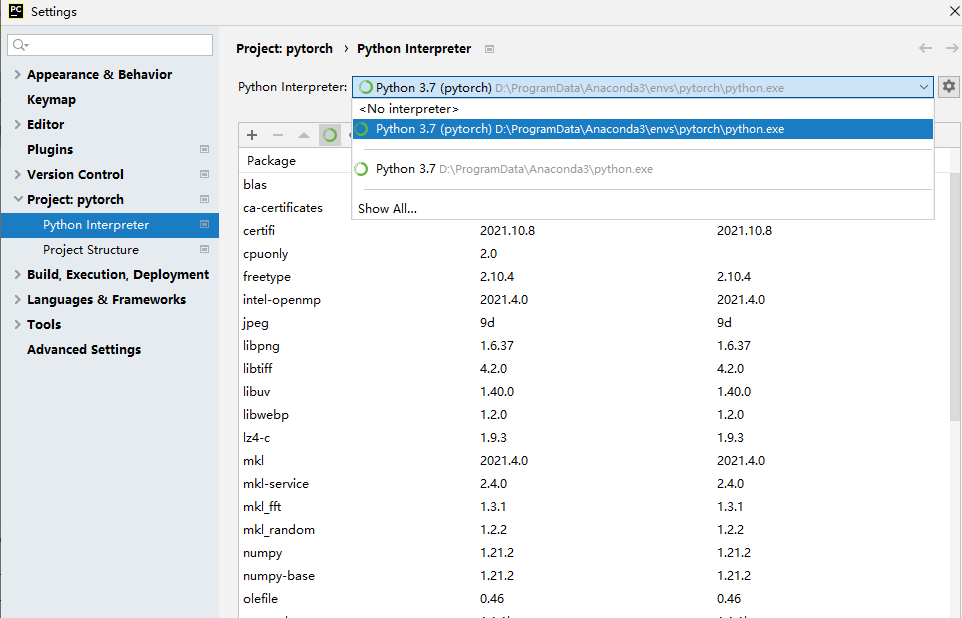Select the cpuonly package row
The height and width of the screenshot is (618, 962).
click(x=594, y=253)
